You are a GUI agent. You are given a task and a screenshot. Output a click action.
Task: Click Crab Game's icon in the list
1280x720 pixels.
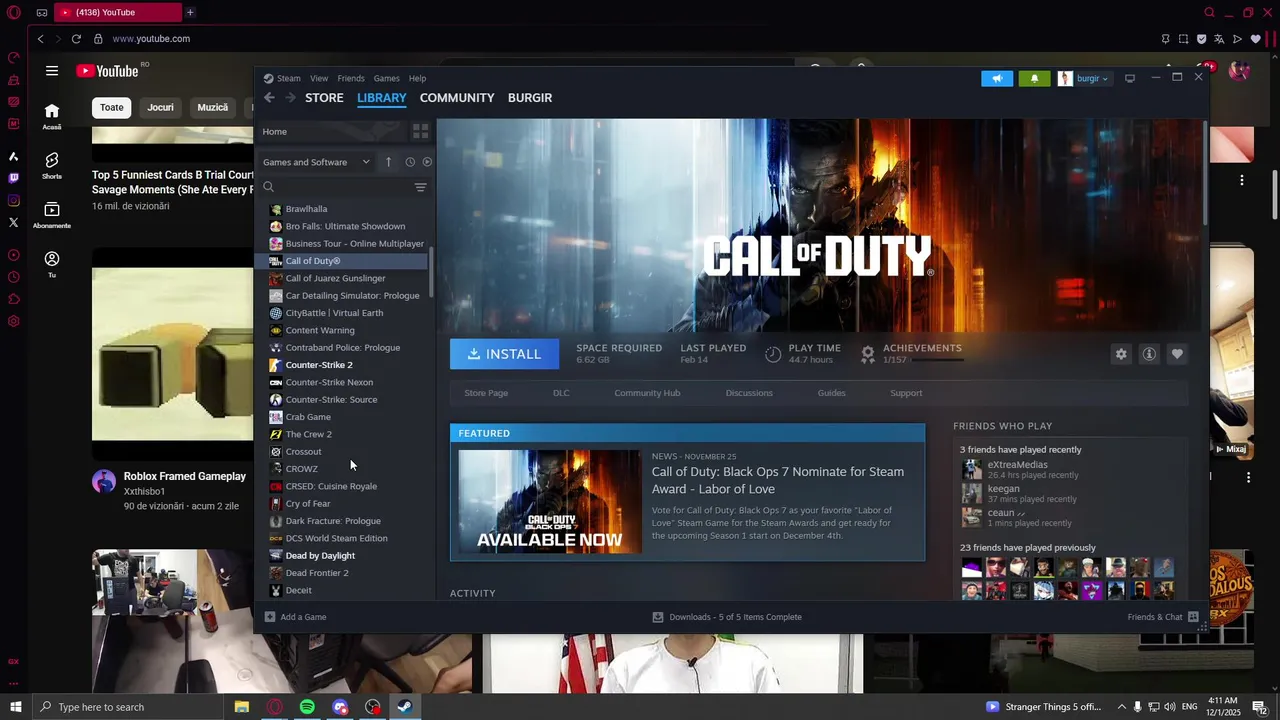tap(276, 417)
